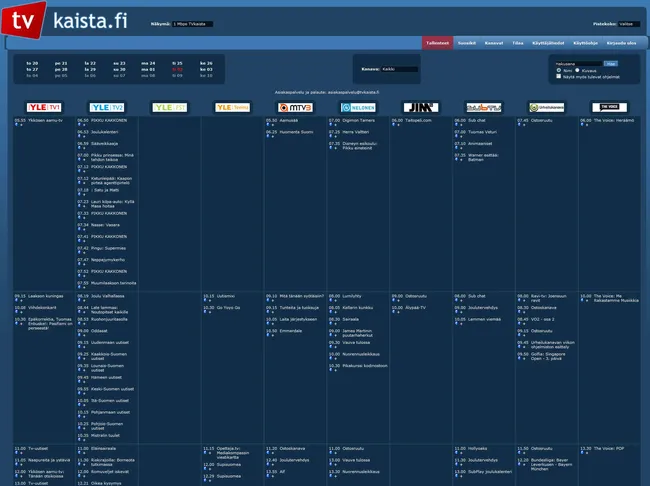Click blue icon under The Voice: Heräämö
Viewport: 650px width, 486px height.
pos(582,125)
